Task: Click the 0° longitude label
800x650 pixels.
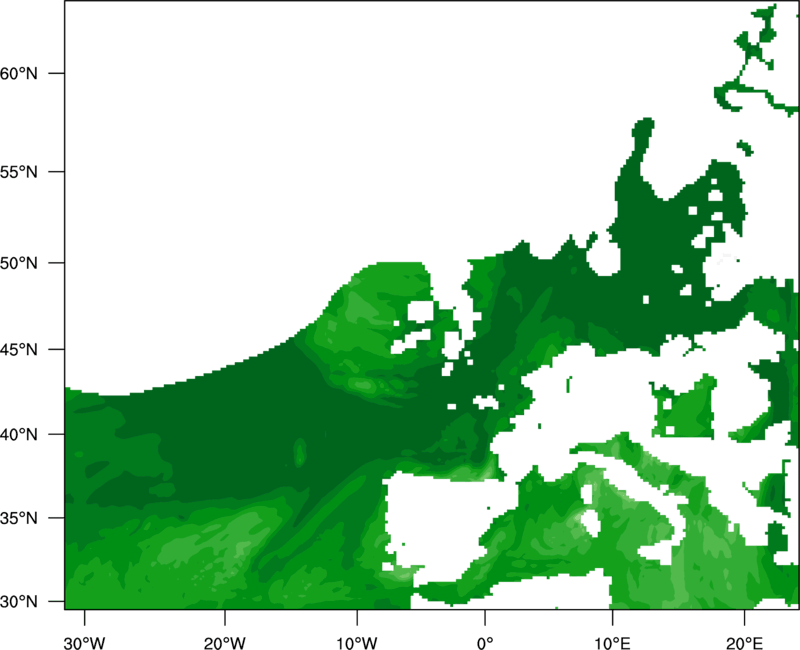Action: [485, 643]
